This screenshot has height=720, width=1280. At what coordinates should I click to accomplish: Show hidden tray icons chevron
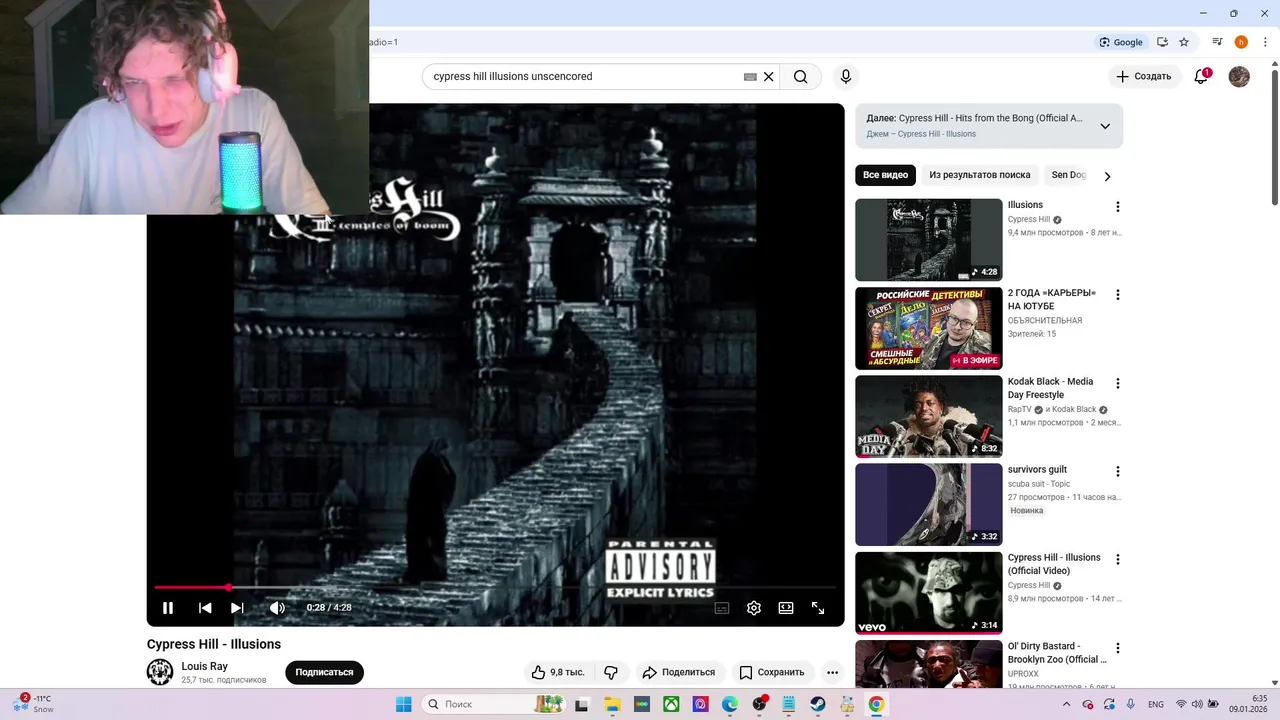[1066, 704]
